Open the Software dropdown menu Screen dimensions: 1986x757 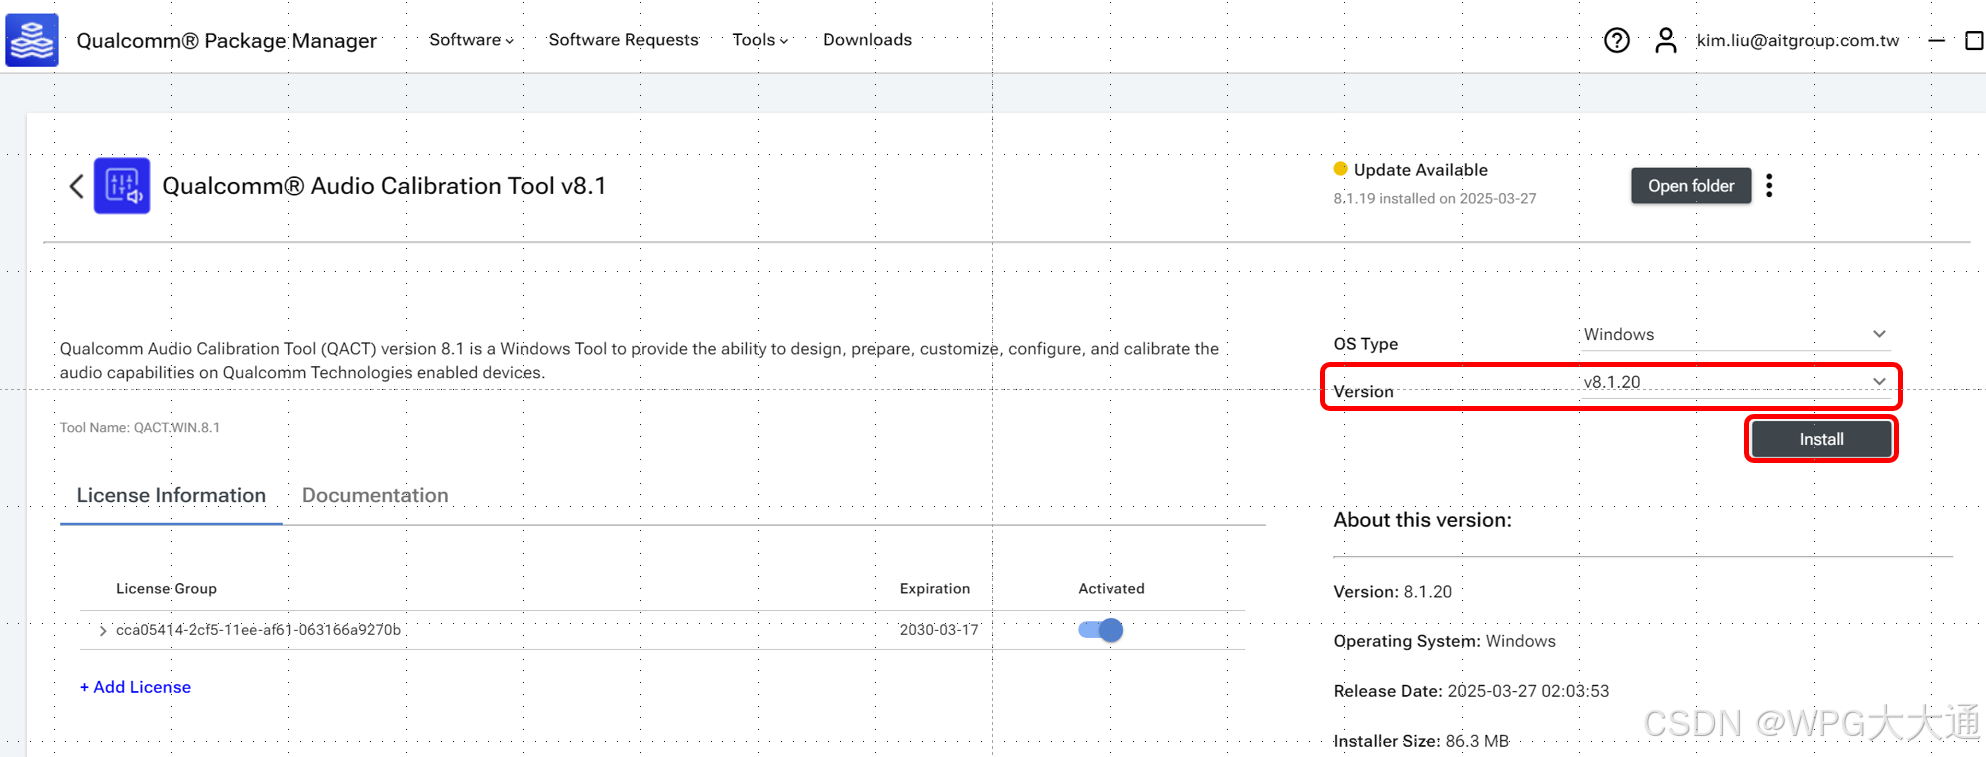pyautogui.click(x=471, y=40)
